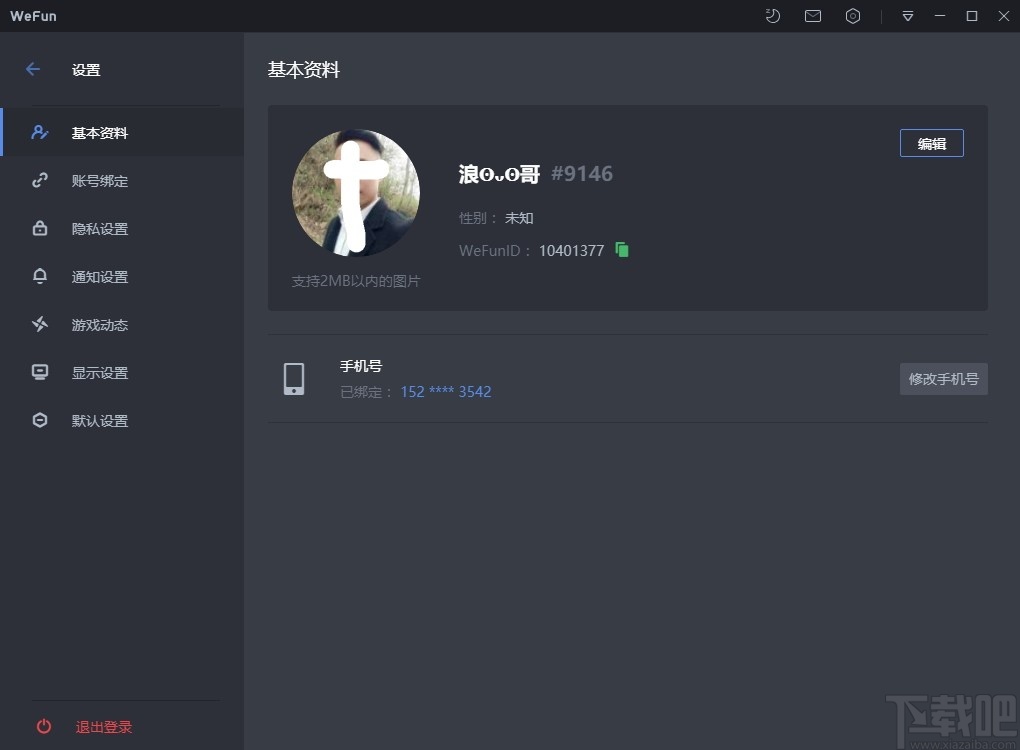Click the pinwheel icon beside 游戏动态

[x=40, y=324]
